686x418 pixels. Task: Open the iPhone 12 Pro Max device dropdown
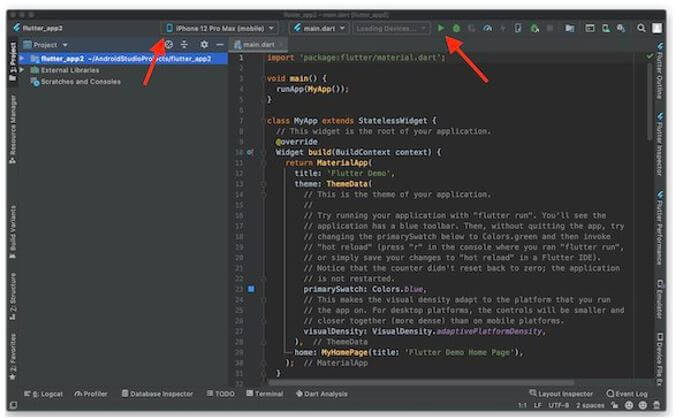pos(222,29)
